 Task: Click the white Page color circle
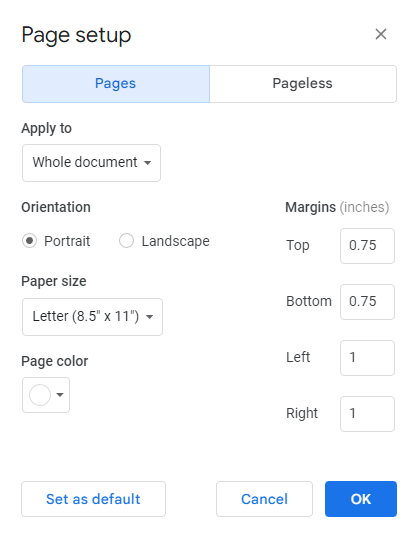click(x=40, y=395)
